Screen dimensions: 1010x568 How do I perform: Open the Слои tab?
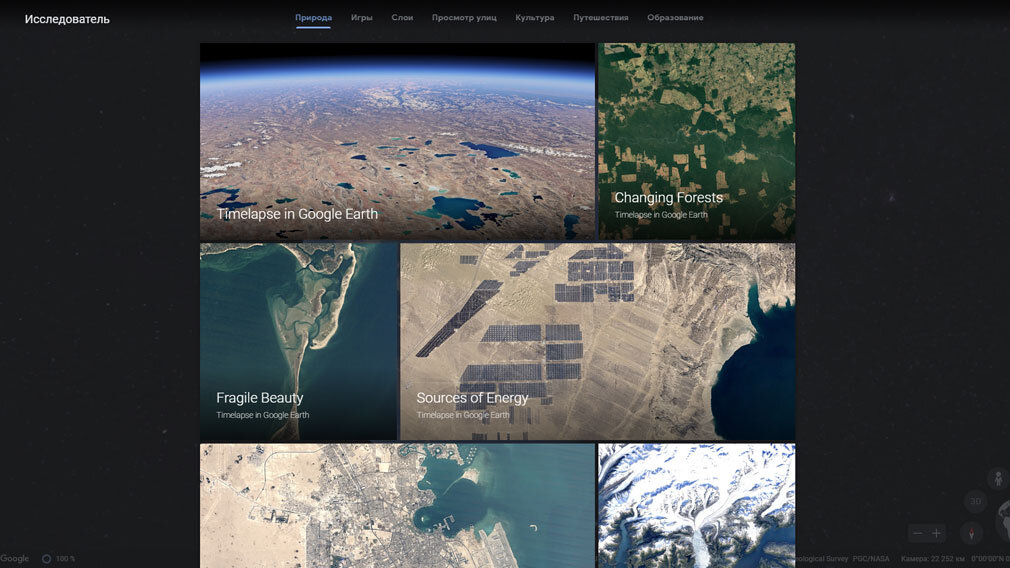coord(402,17)
